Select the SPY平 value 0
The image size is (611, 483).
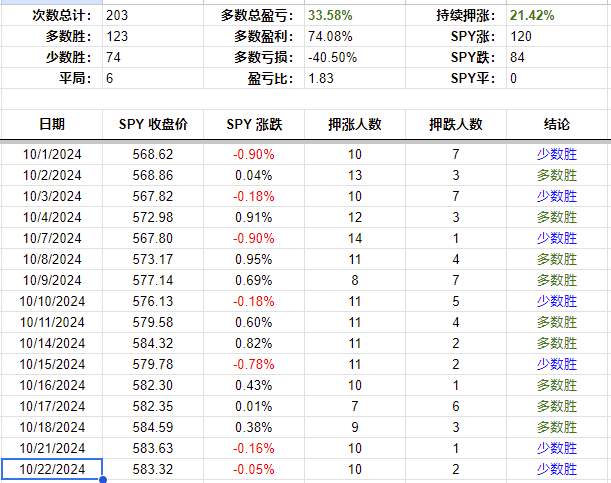click(558, 78)
